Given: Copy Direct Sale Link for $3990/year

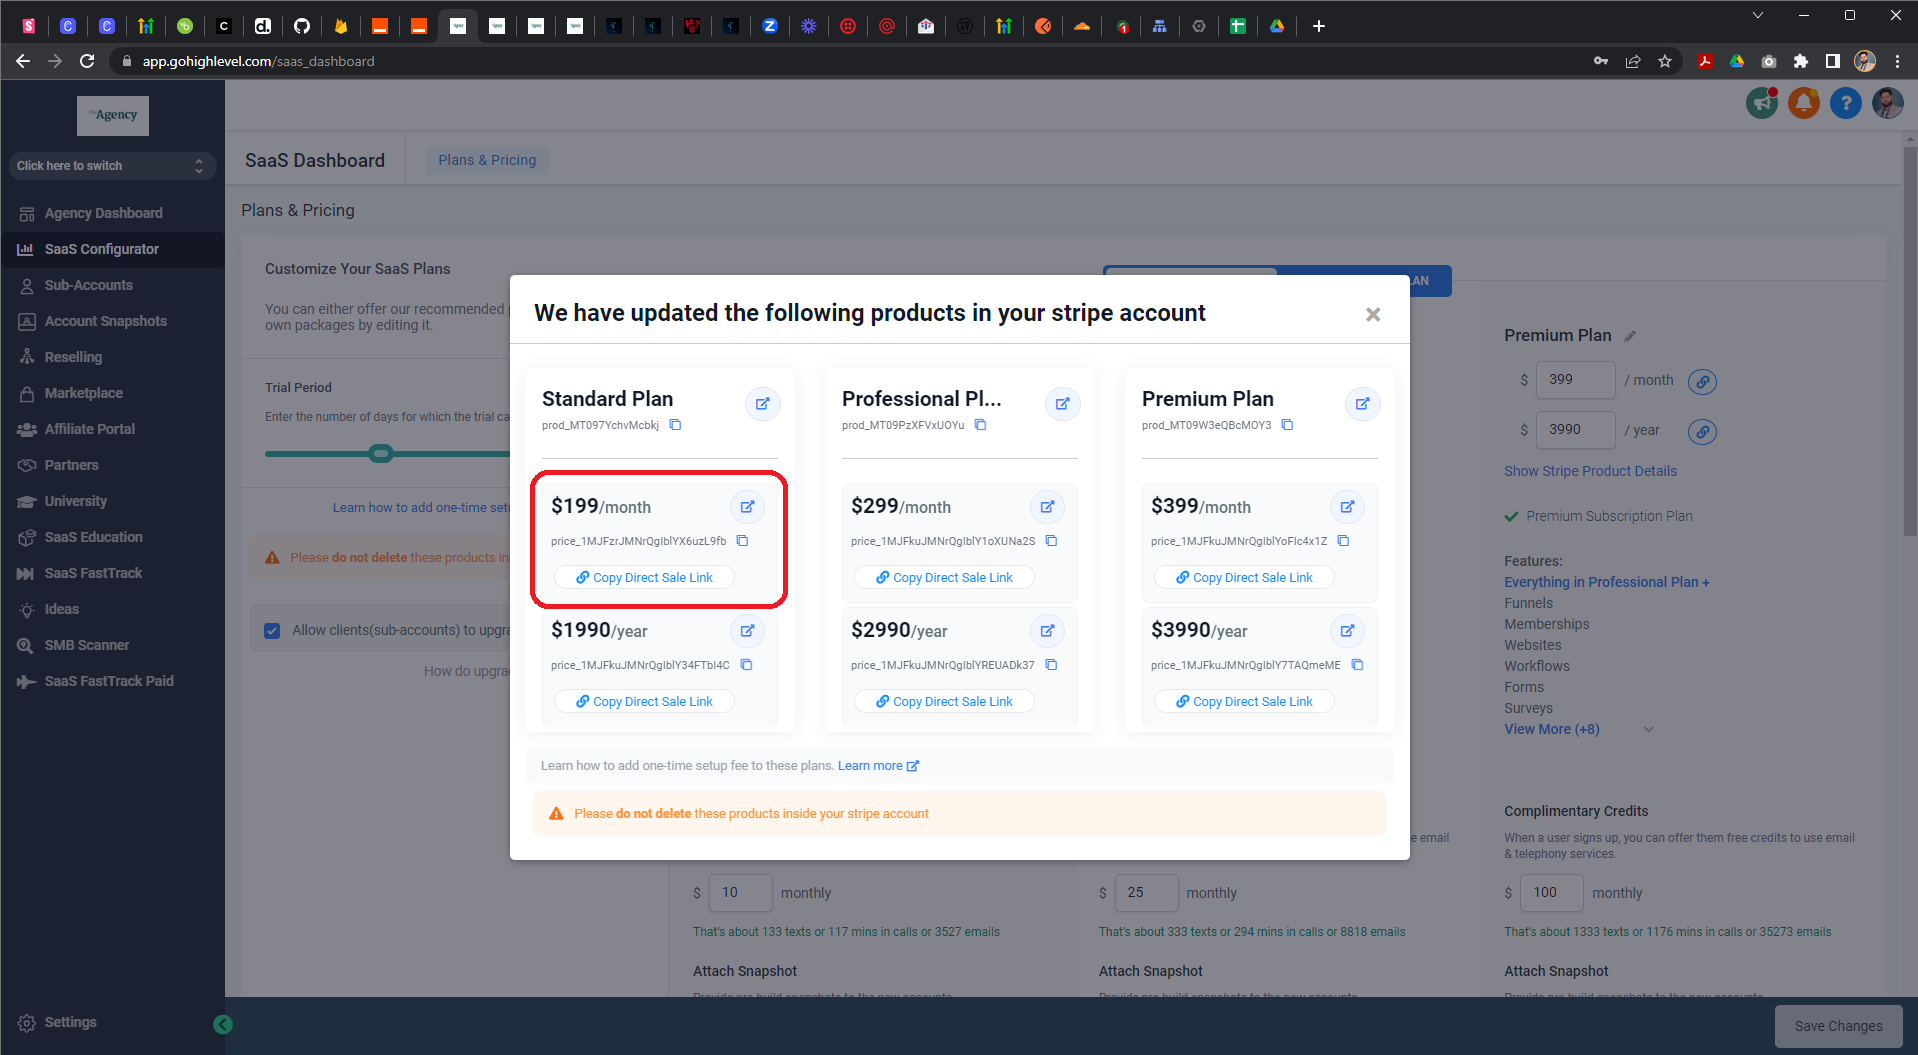Looking at the screenshot, I should coord(1244,702).
